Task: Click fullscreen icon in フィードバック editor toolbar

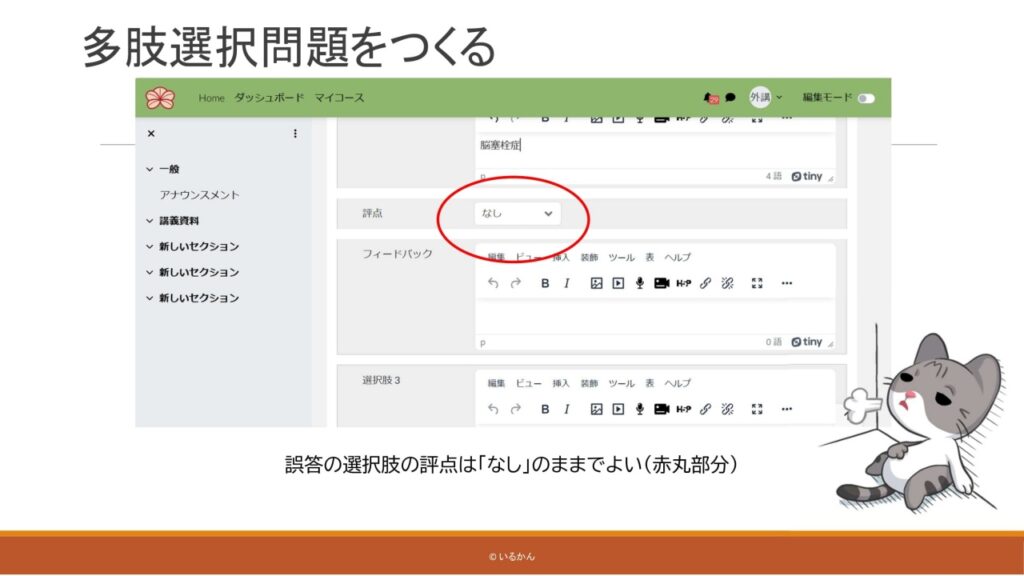Action: (x=757, y=283)
